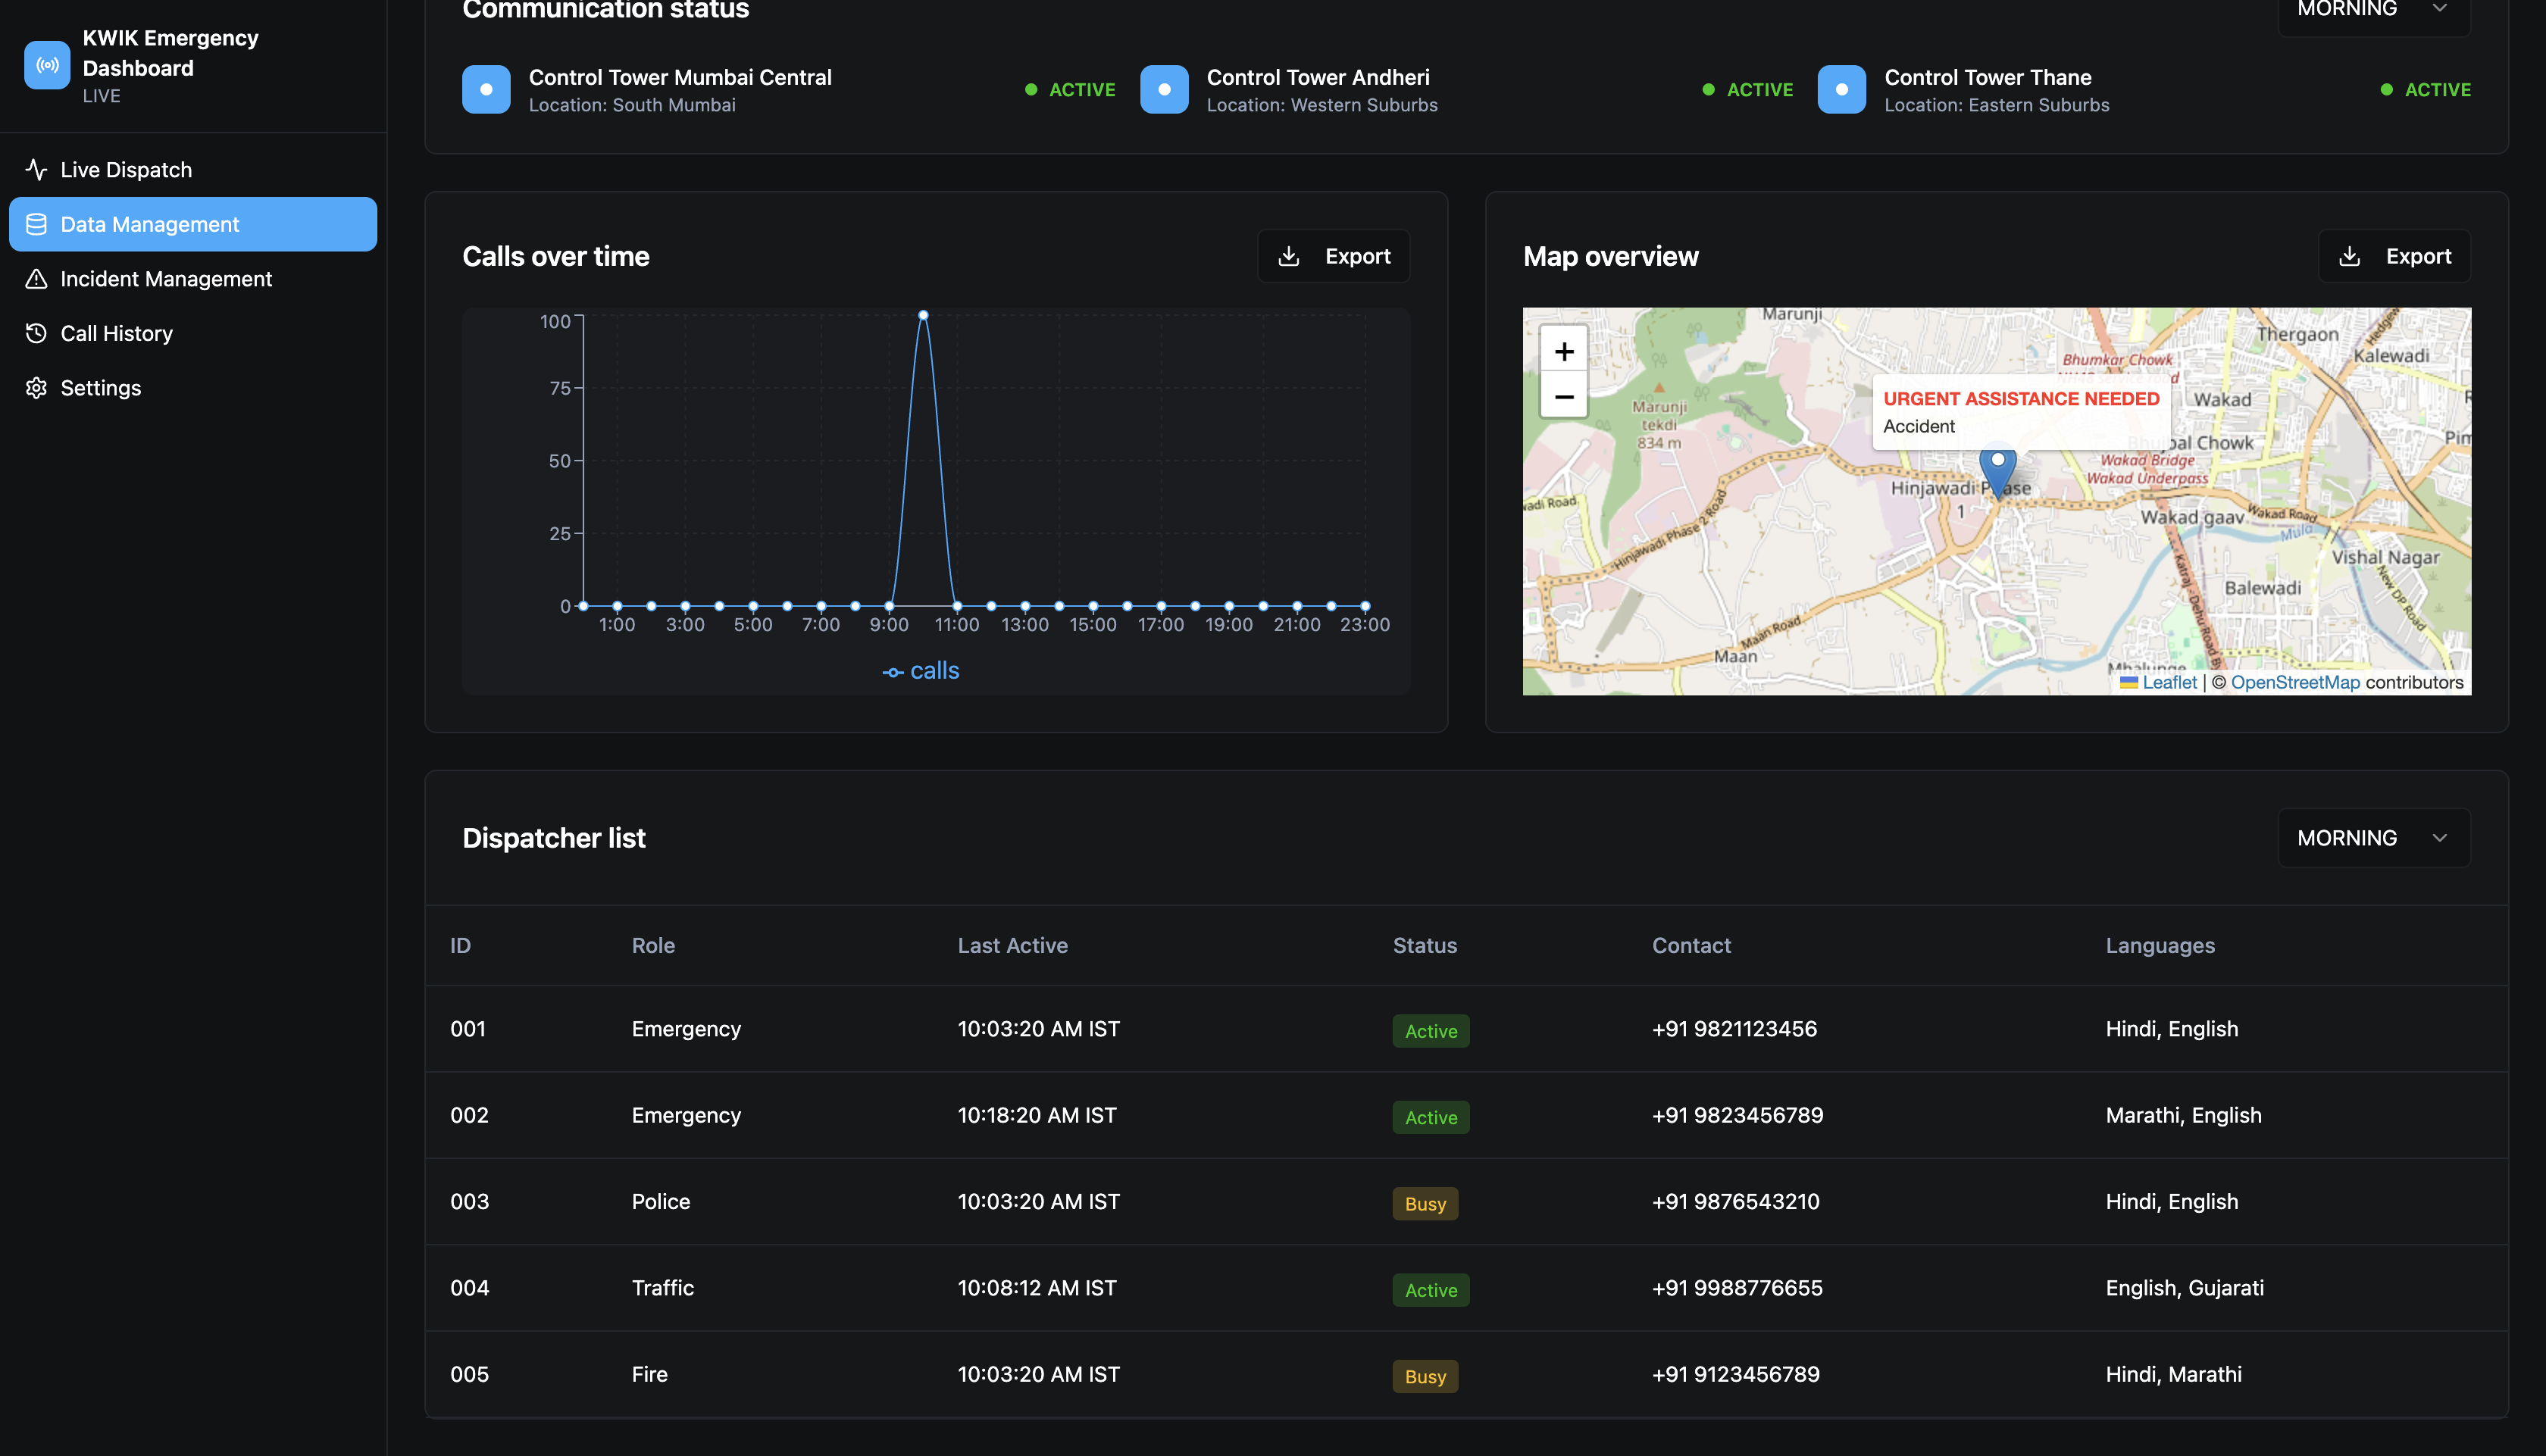Click the KWIK broadcast logo icon
Image resolution: width=2546 pixels, height=1456 pixels.
coord(47,65)
